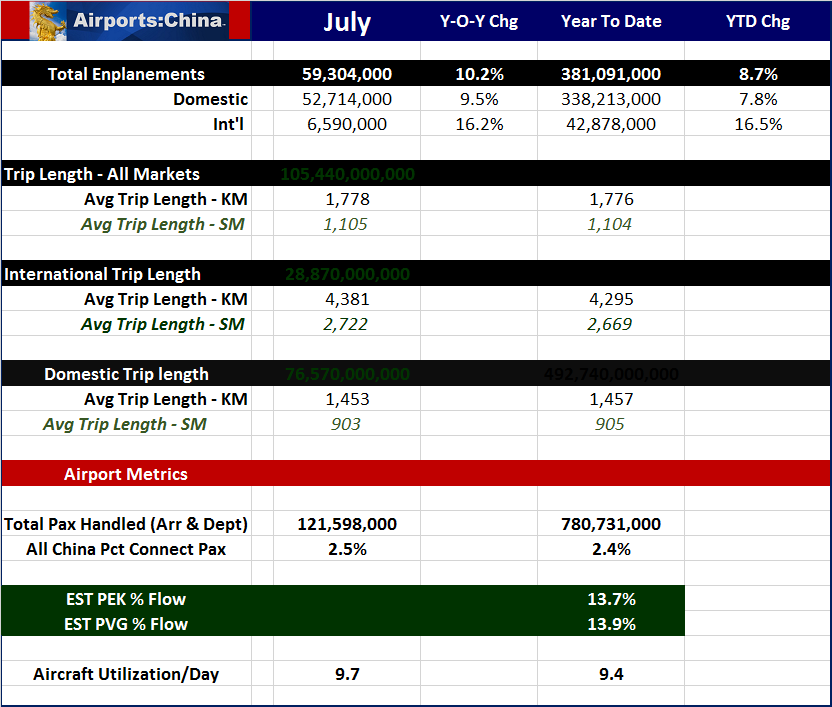
Task: Select the Airports:China title header
Action: [x=148, y=21]
